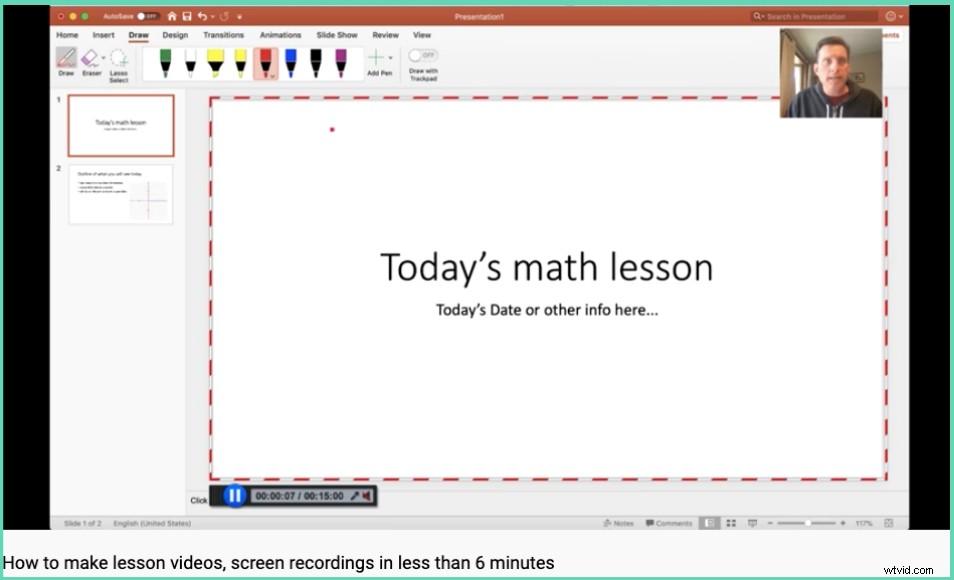This screenshot has width=954, height=580.
Task: Switch to the Animations tab
Action: pos(279,34)
